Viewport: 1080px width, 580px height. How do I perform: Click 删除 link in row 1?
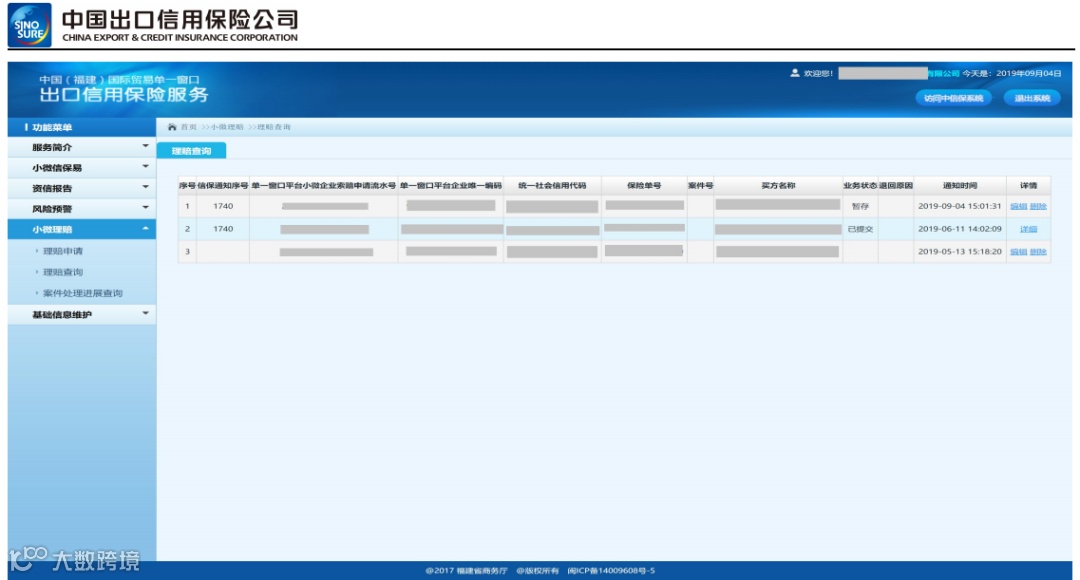pyautogui.click(x=1038, y=207)
